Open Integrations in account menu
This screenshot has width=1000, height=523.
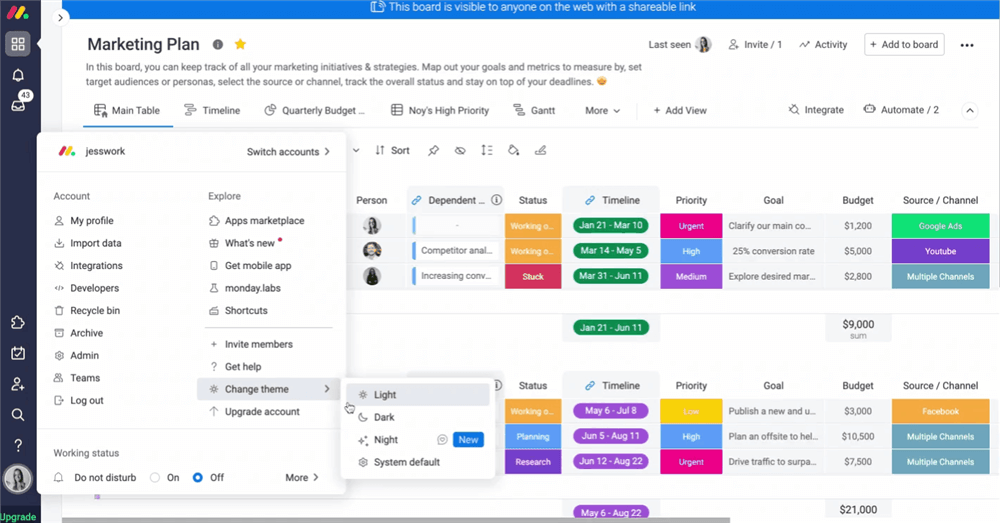89,265
